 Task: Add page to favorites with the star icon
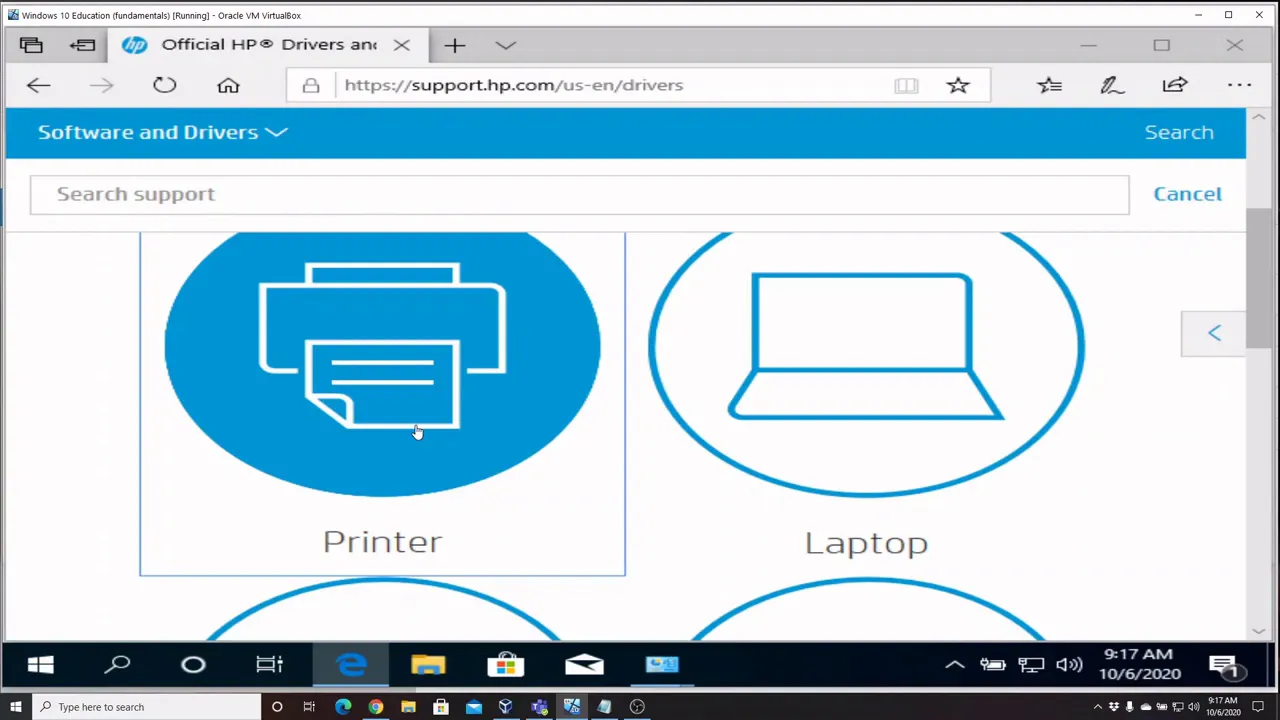tap(958, 85)
